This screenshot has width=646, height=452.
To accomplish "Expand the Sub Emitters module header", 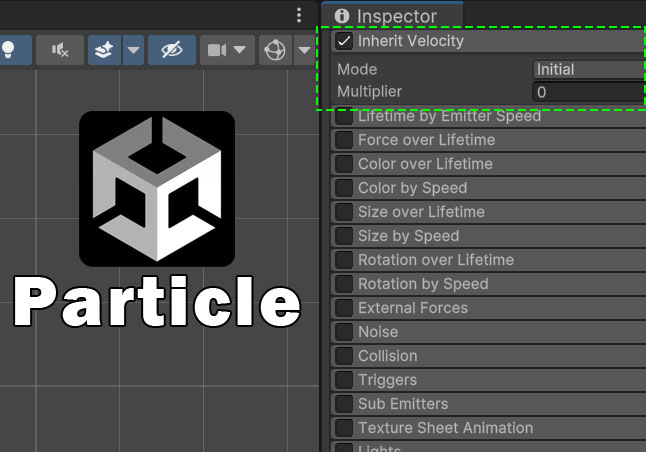I will tap(403, 404).
